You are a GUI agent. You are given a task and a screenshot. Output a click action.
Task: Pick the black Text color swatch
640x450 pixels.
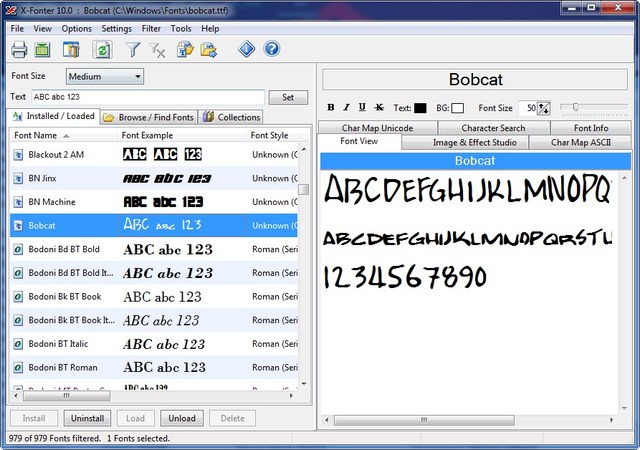point(420,108)
